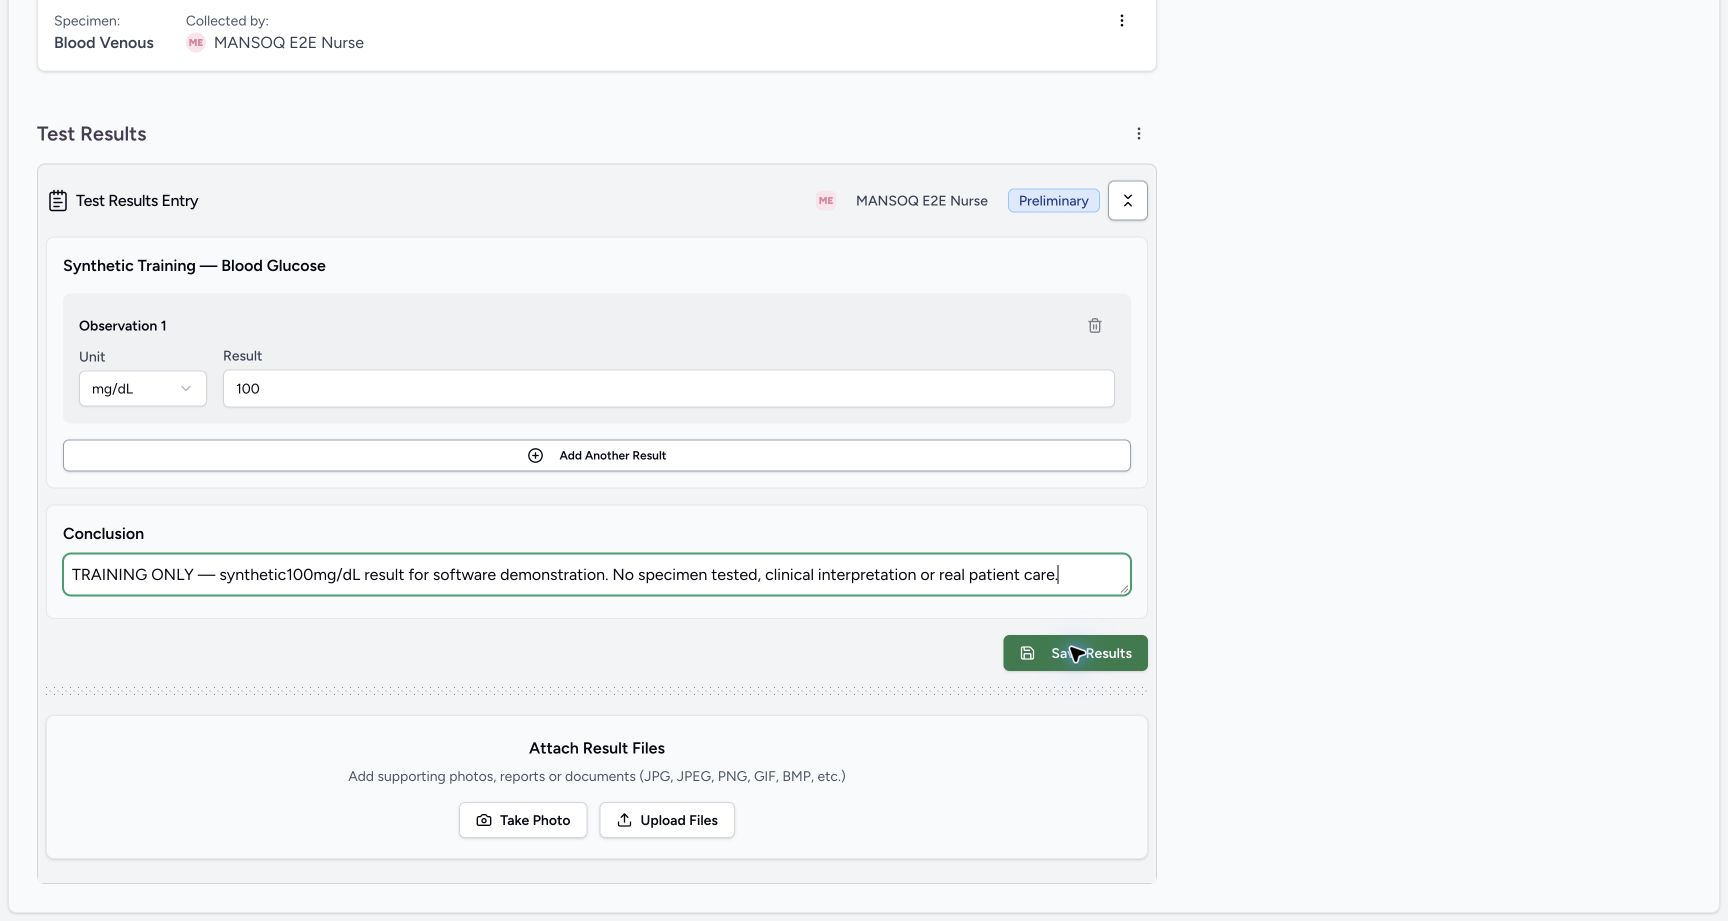Open the mg/dL unit dropdown
1728x921 pixels.
[143, 389]
